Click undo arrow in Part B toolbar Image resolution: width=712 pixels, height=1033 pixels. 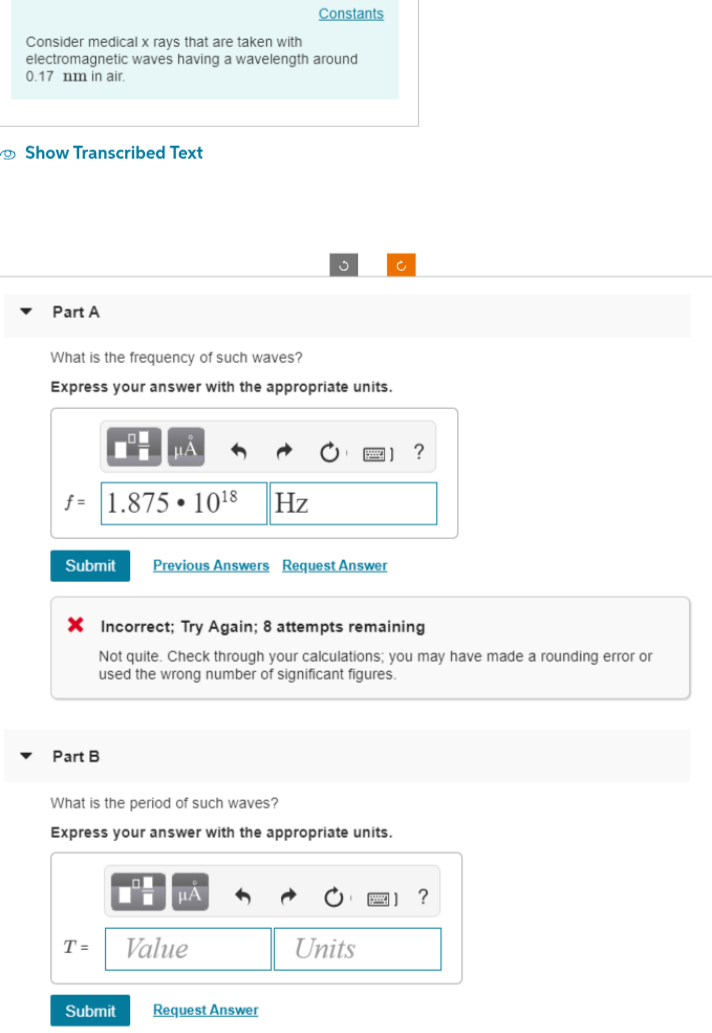coord(241,896)
